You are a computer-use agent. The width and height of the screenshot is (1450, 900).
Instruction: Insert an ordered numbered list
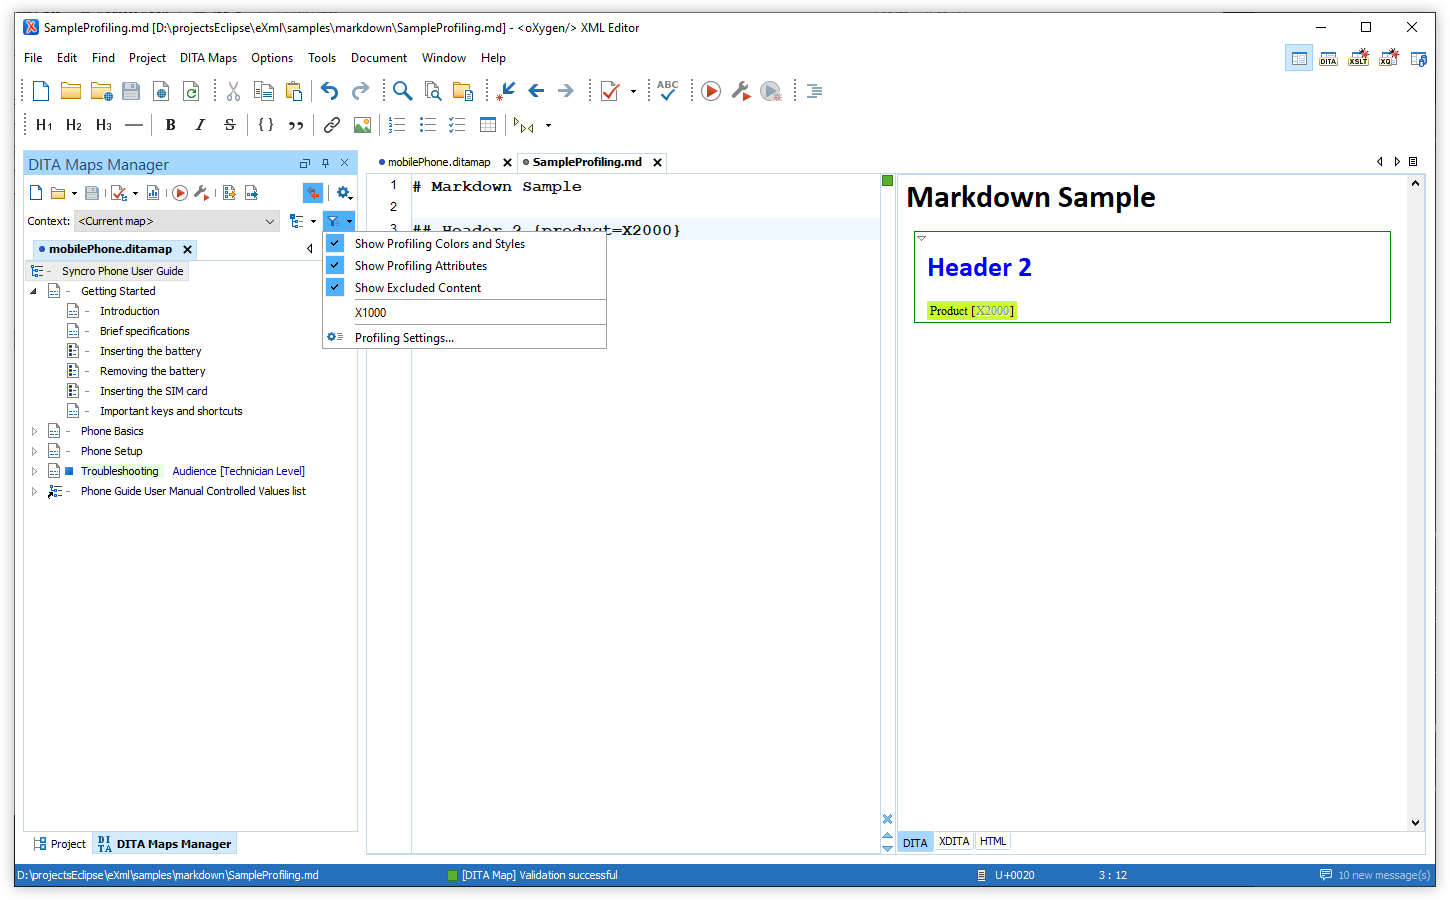(397, 125)
